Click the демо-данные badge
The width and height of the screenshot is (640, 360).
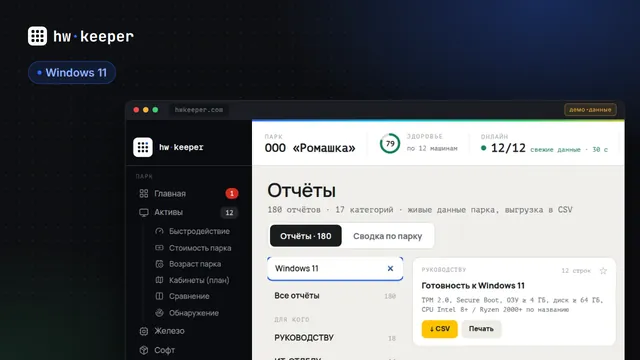[x=590, y=109]
